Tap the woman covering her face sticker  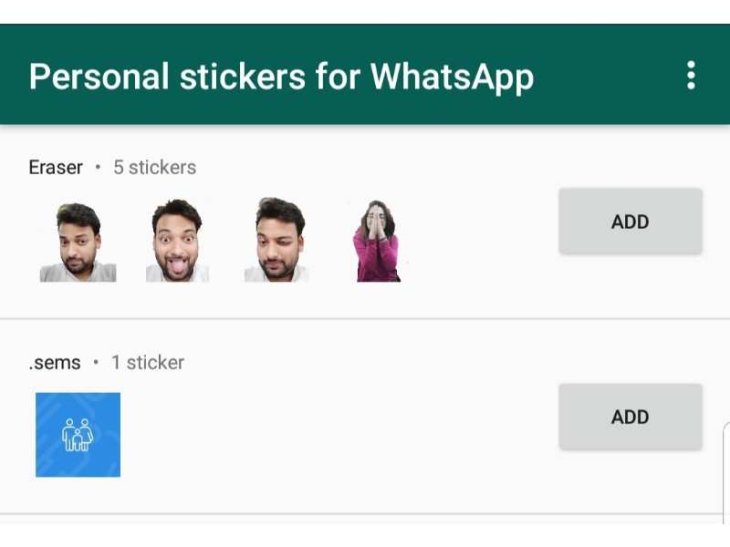(377, 241)
